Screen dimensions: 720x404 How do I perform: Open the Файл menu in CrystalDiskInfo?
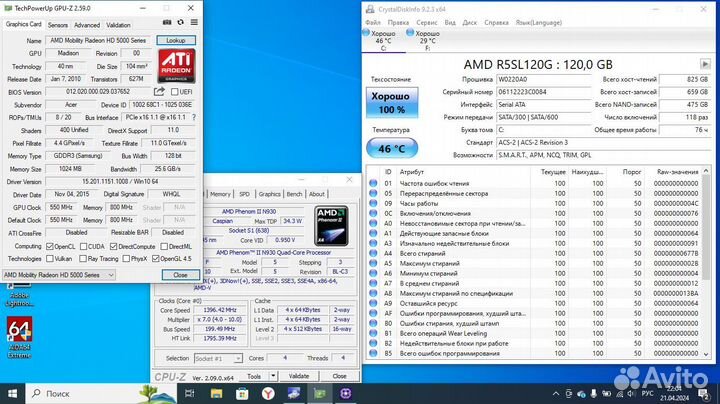pyautogui.click(x=373, y=22)
